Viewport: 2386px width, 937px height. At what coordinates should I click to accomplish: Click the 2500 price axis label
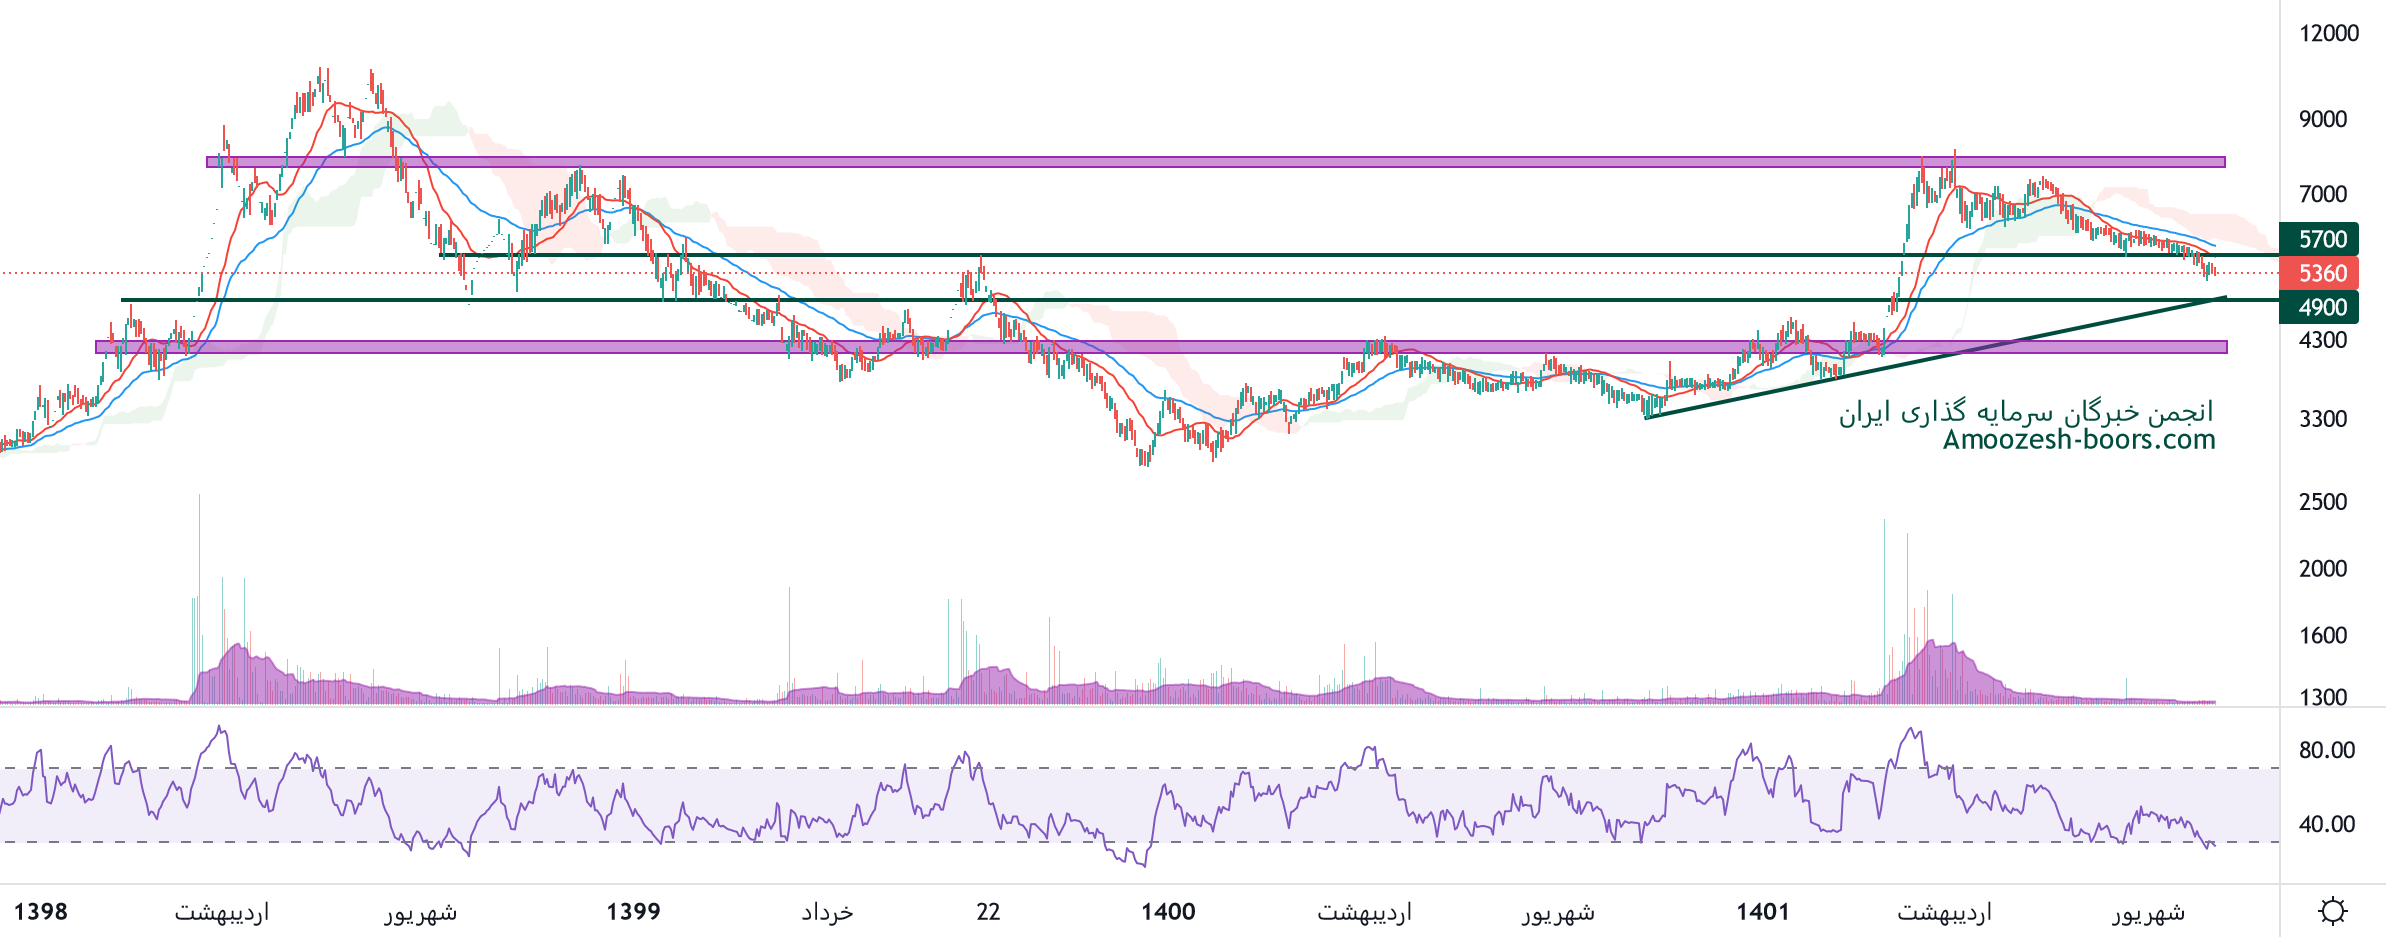pyautogui.click(x=2322, y=502)
